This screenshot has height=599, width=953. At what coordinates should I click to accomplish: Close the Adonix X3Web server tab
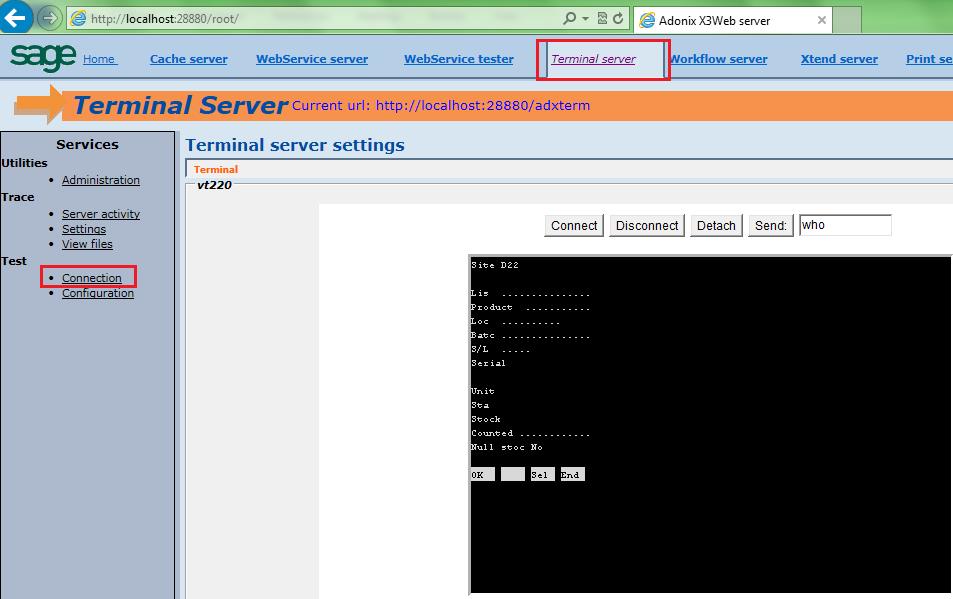pos(822,20)
